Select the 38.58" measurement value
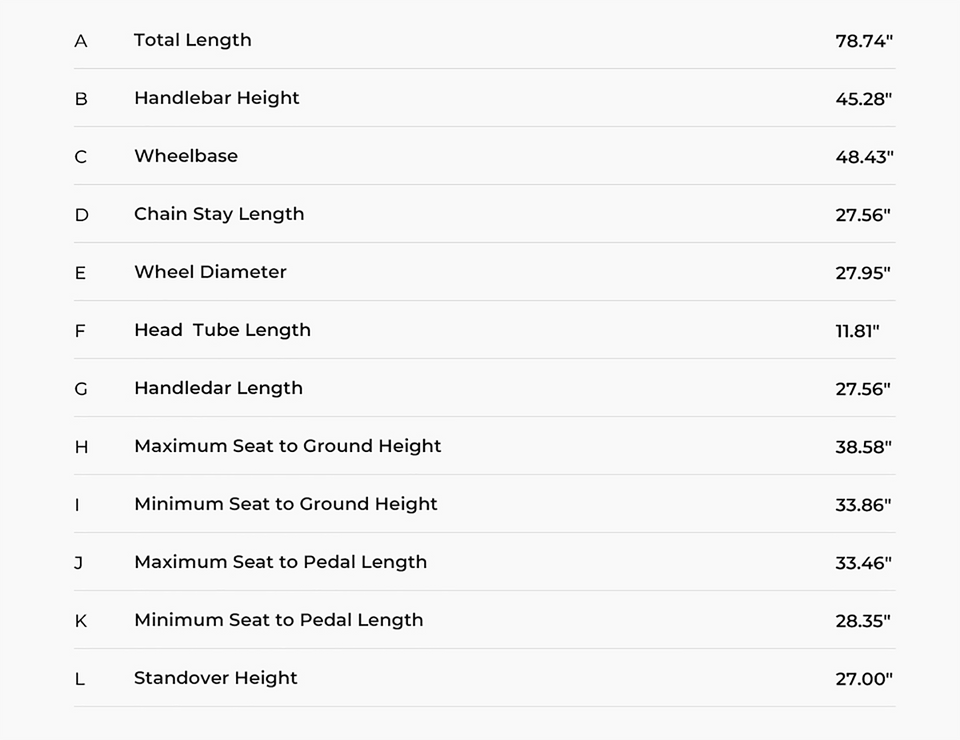Screen dimensions: 960x740 click(863, 447)
